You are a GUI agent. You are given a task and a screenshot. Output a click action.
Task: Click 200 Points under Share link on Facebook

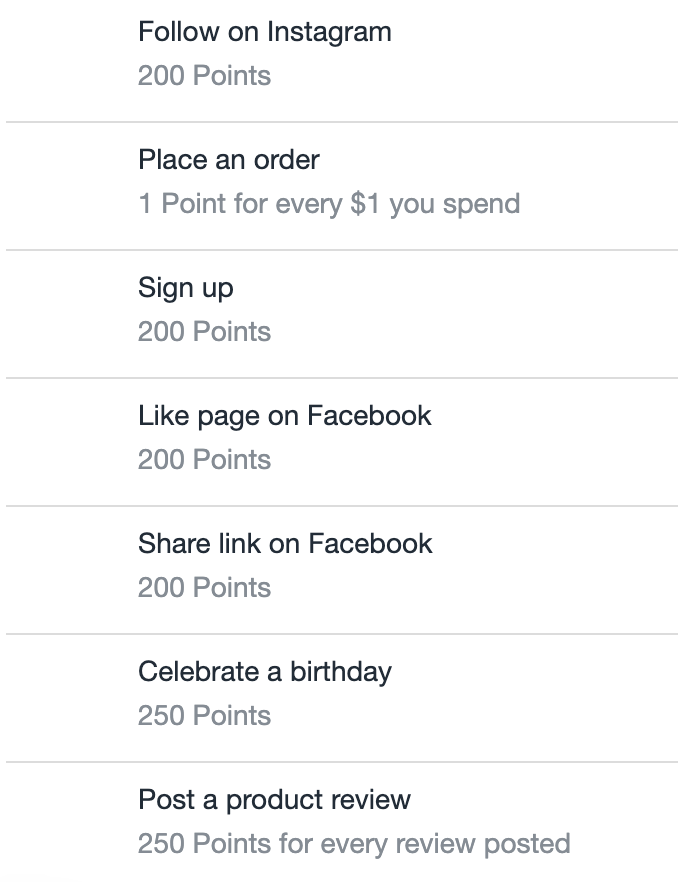[x=205, y=588]
